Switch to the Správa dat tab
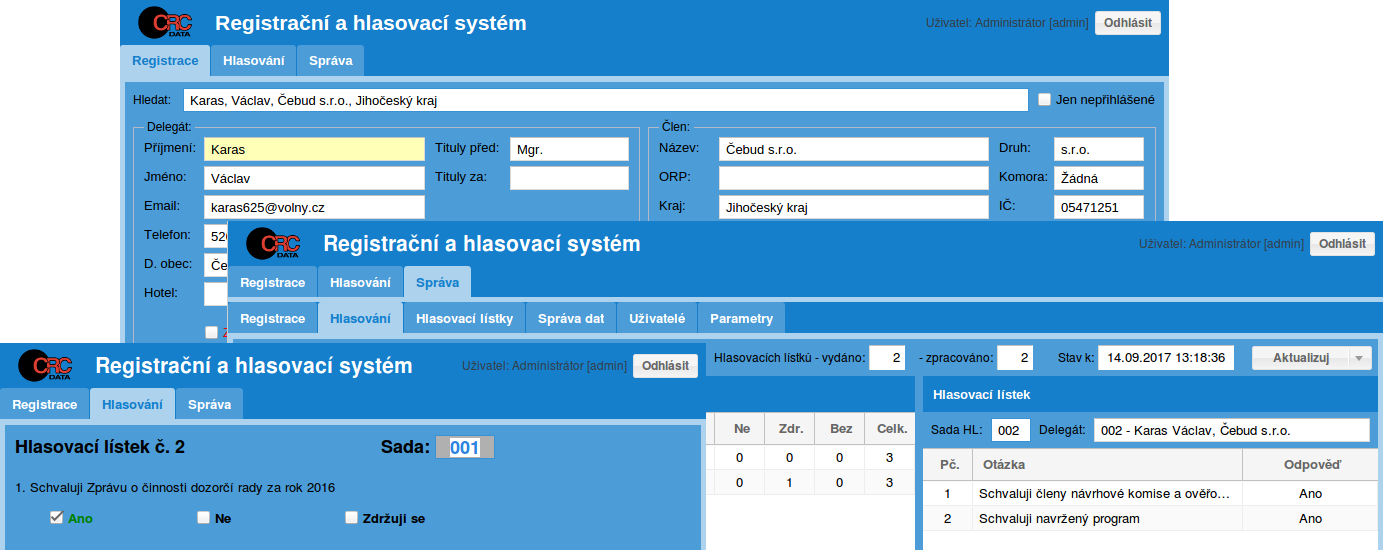 pos(570,319)
